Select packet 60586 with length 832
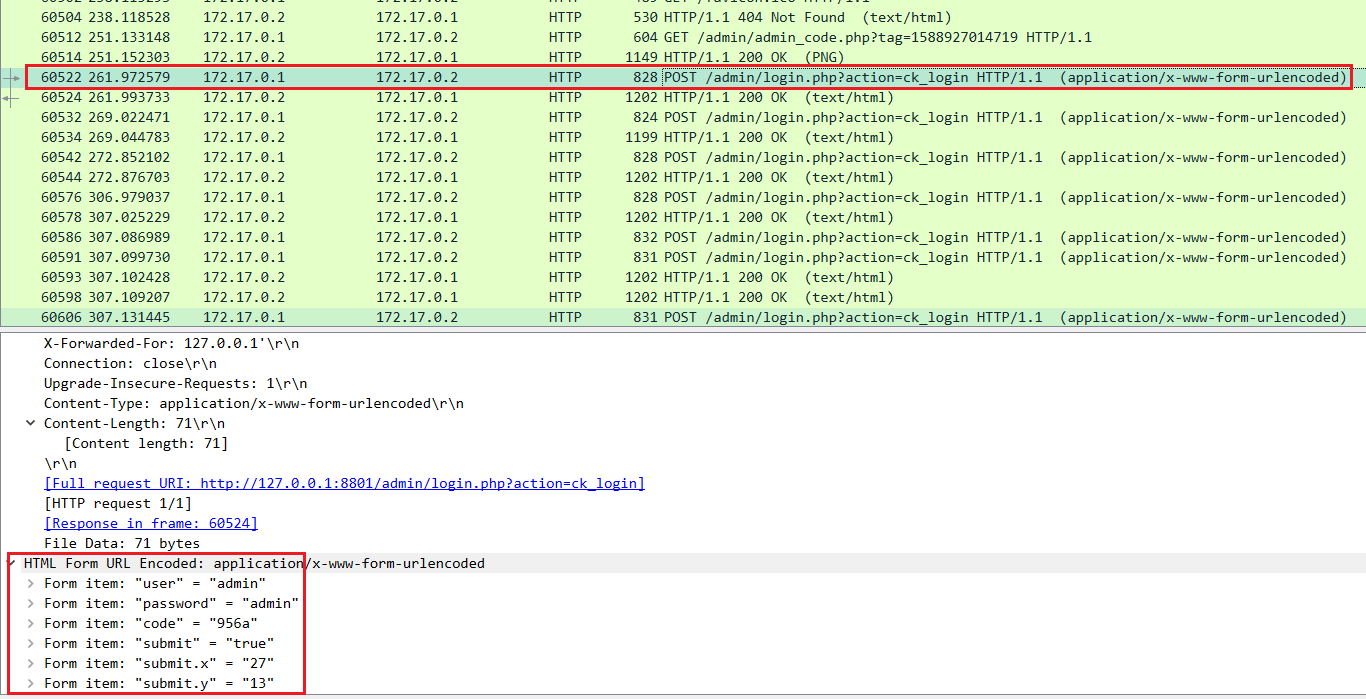 pyautogui.click(x=683, y=237)
